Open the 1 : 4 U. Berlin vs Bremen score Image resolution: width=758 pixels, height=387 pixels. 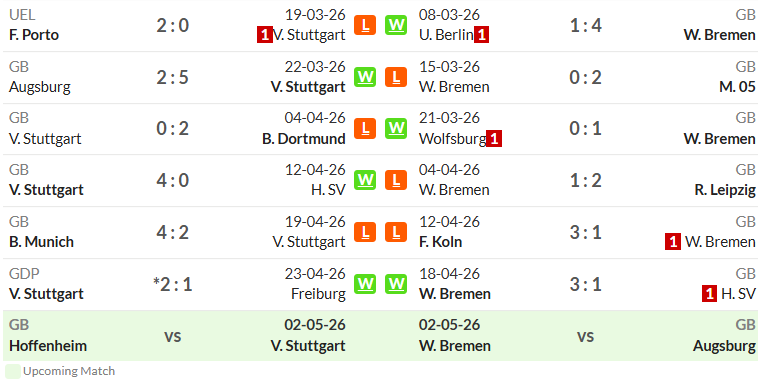coord(585,26)
